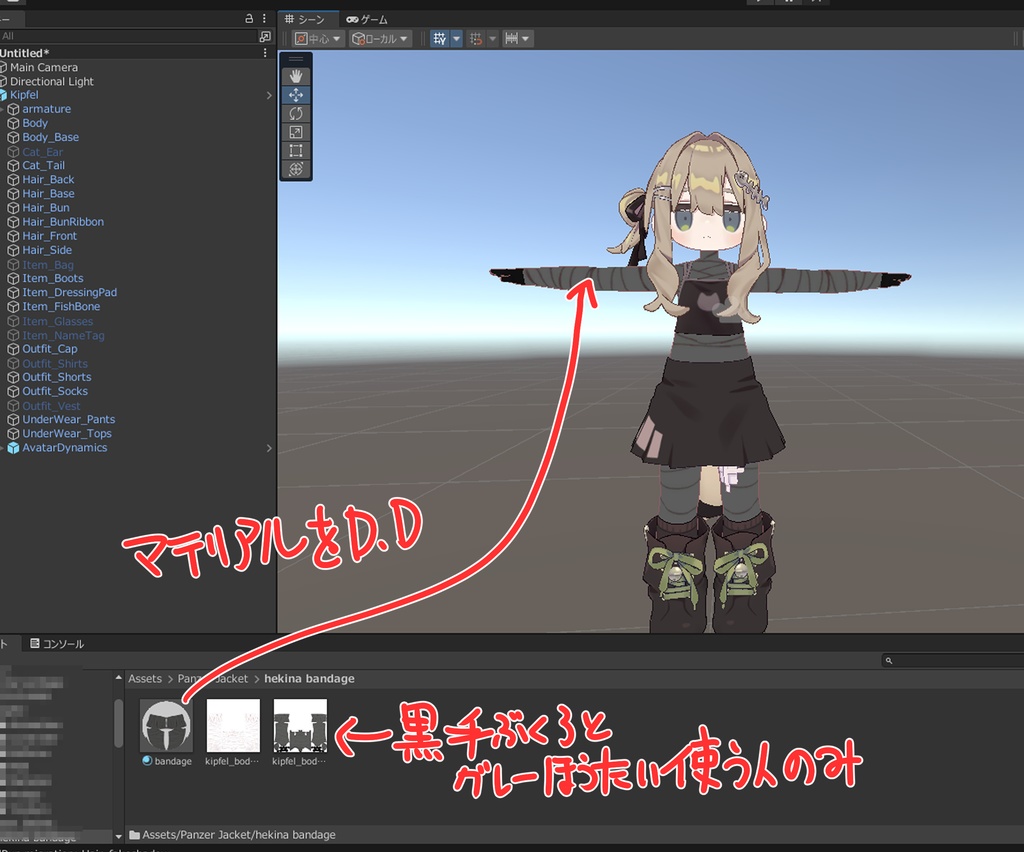Screen dimensions: 1024x852
Task: Open the snap increment dropdown arrow
Action: click(x=492, y=39)
